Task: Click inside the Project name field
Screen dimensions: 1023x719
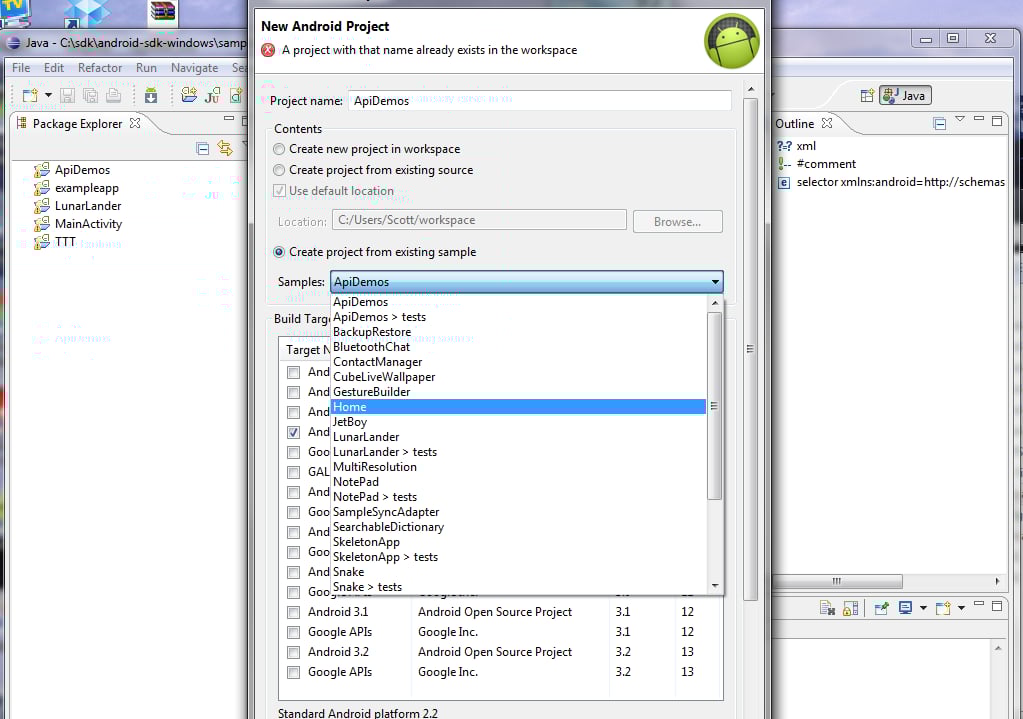Action: [500, 99]
